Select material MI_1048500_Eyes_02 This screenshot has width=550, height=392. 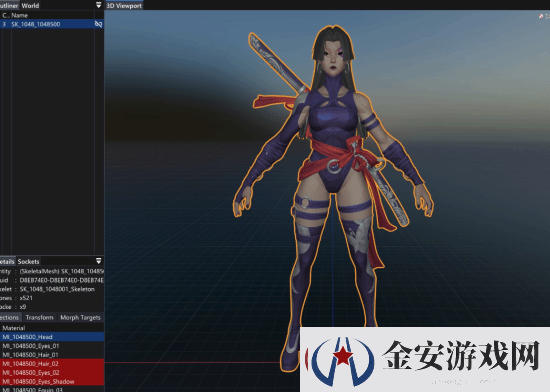point(52,372)
